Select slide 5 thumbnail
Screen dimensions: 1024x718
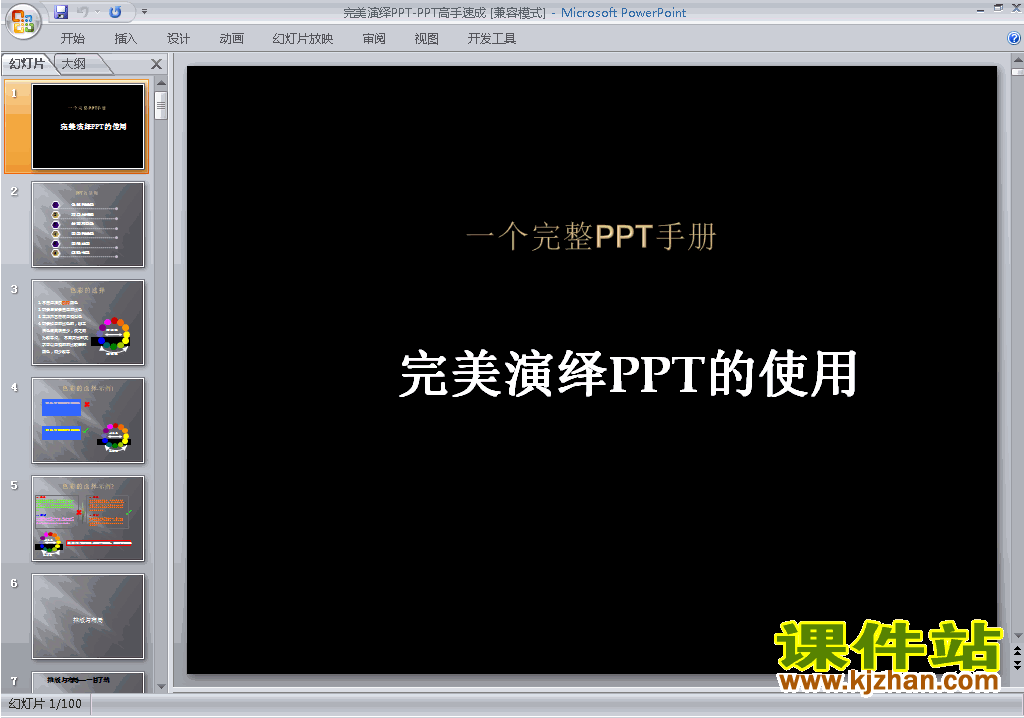pos(88,519)
